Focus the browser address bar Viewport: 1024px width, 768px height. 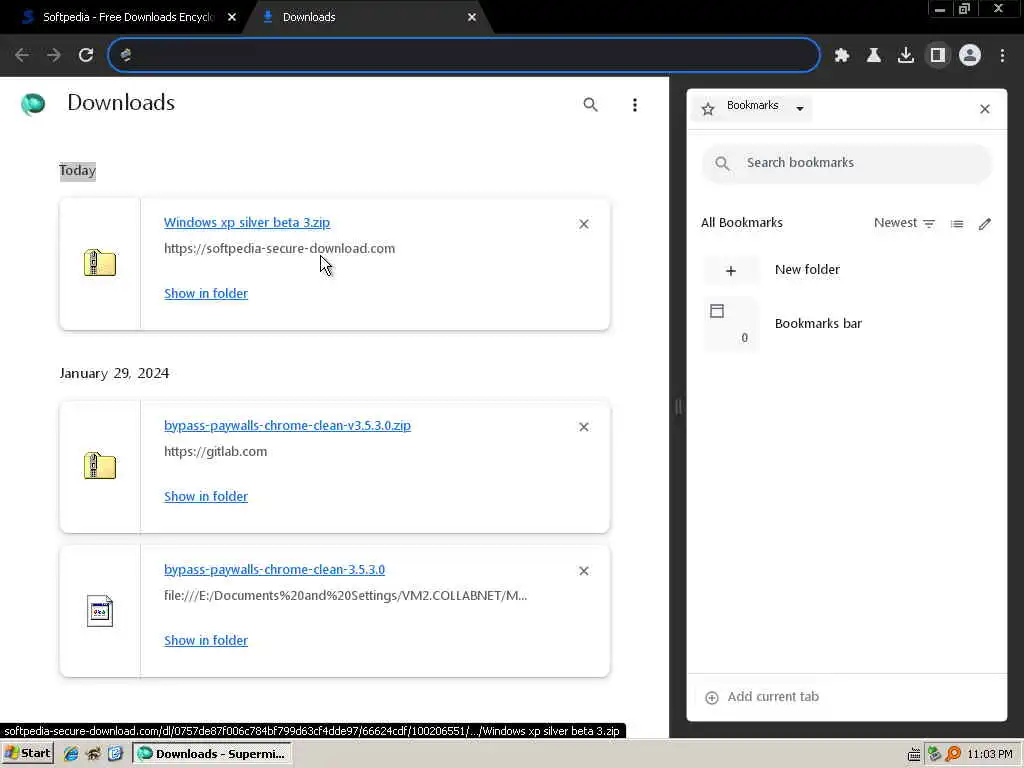pos(464,55)
